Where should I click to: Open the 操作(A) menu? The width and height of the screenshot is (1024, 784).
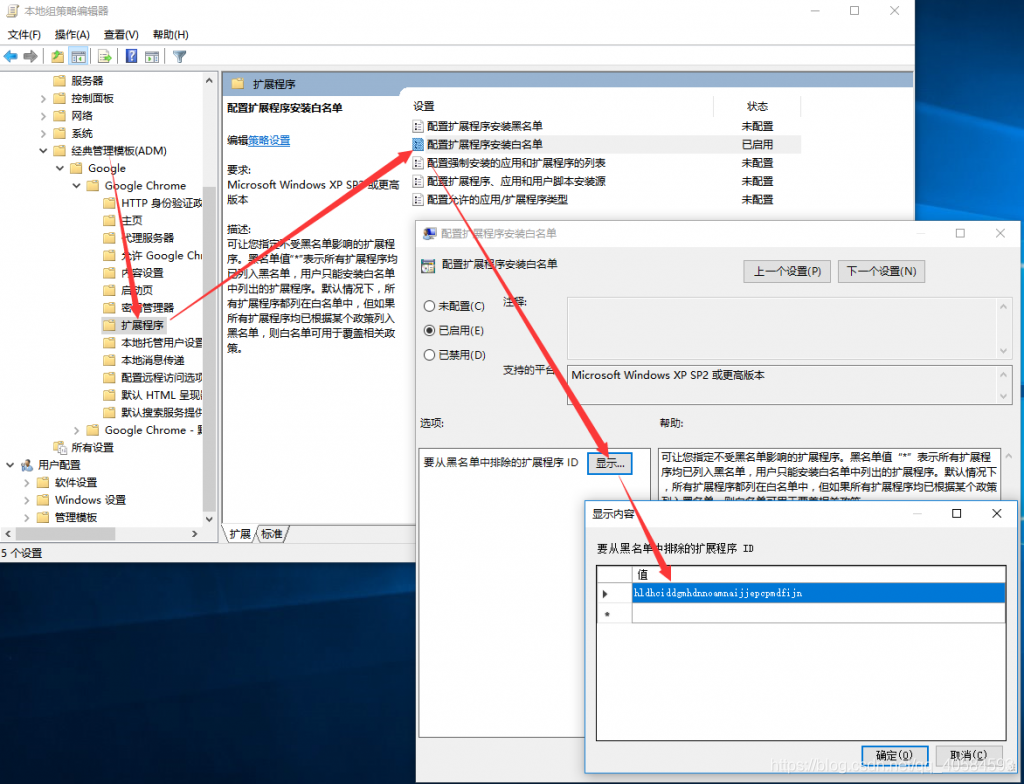point(72,35)
